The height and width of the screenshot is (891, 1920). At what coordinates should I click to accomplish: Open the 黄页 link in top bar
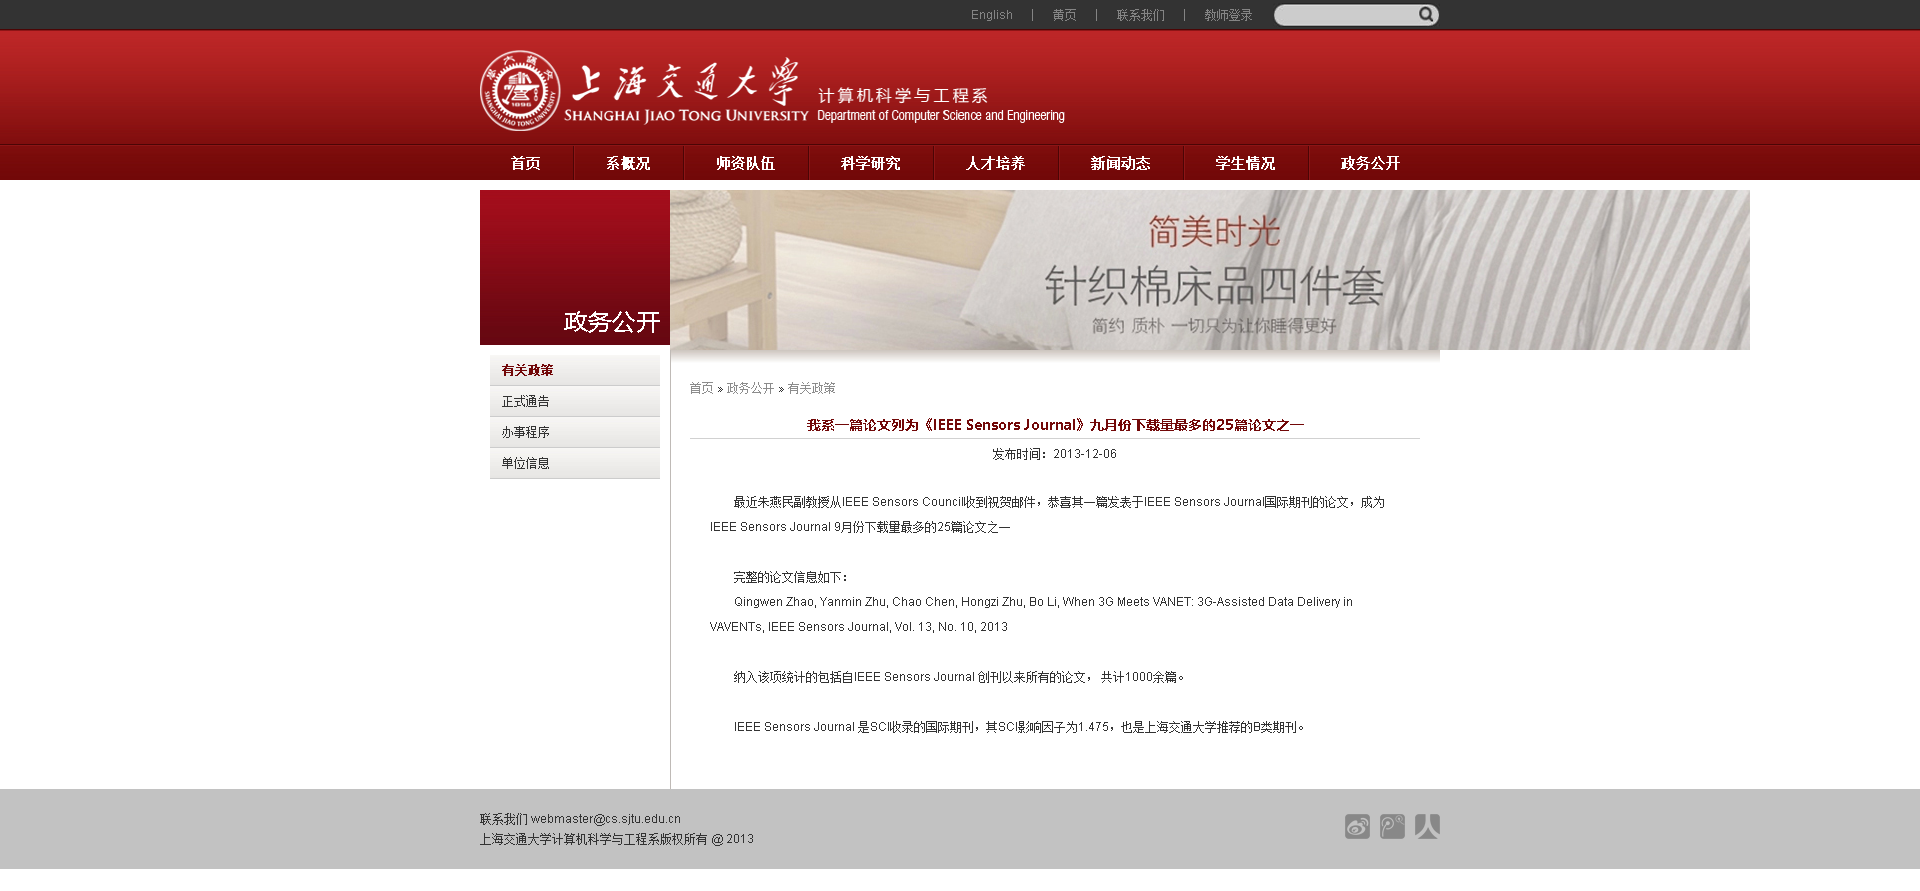pyautogui.click(x=1064, y=15)
